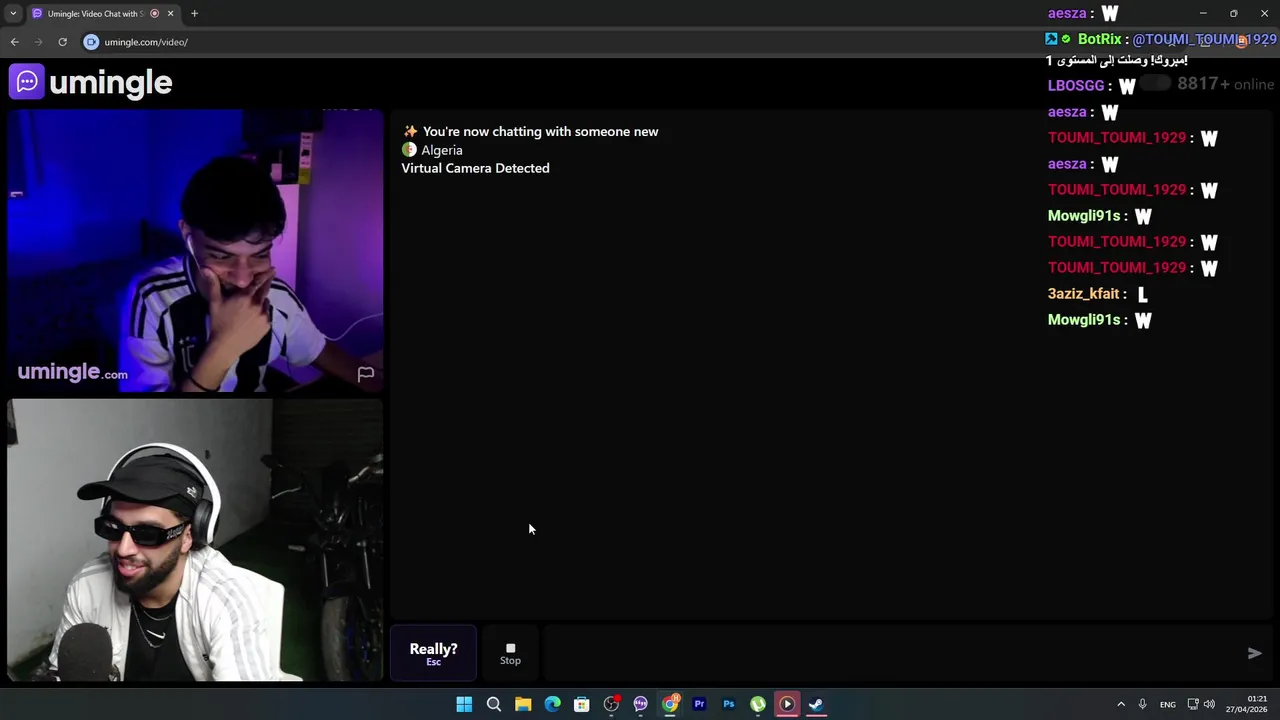The image size is (1280, 720).
Task: Click the browser forward arrow
Action: (38, 42)
